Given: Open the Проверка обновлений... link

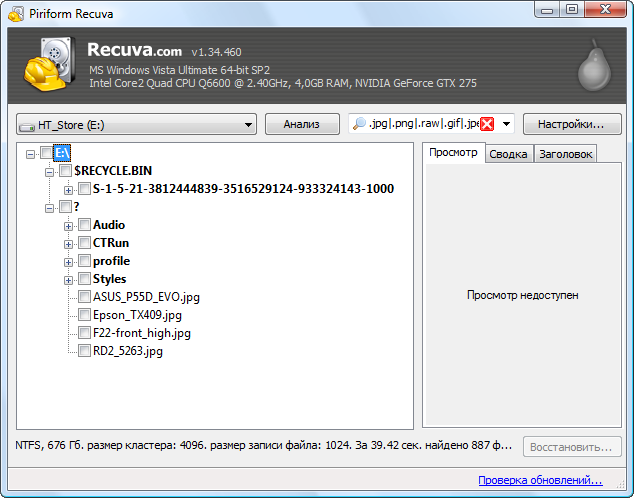Looking at the screenshot, I should pyautogui.click(x=540, y=480).
